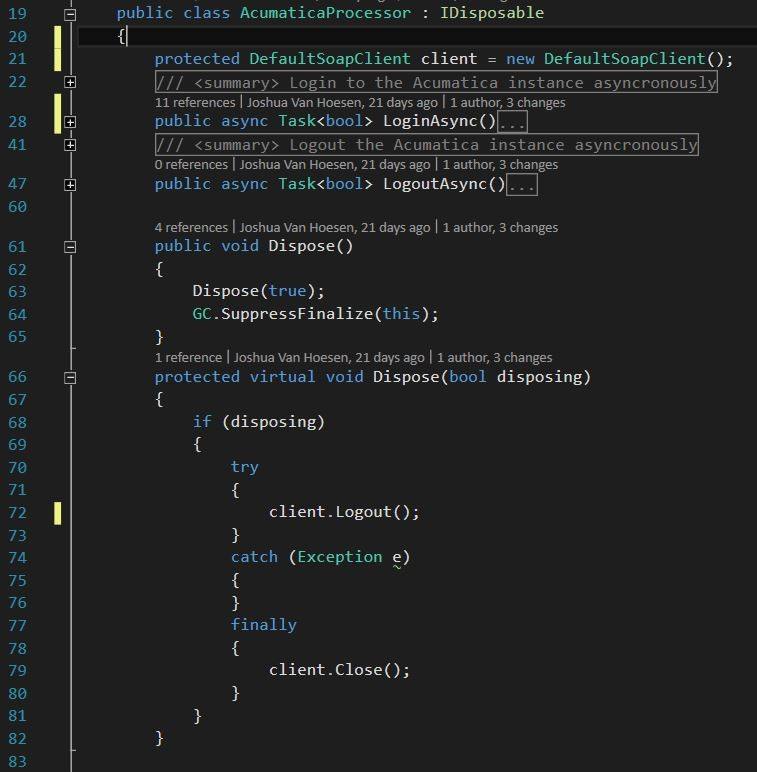Click the try keyword on line 70
This screenshot has height=772, width=757.
(x=244, y=467)
